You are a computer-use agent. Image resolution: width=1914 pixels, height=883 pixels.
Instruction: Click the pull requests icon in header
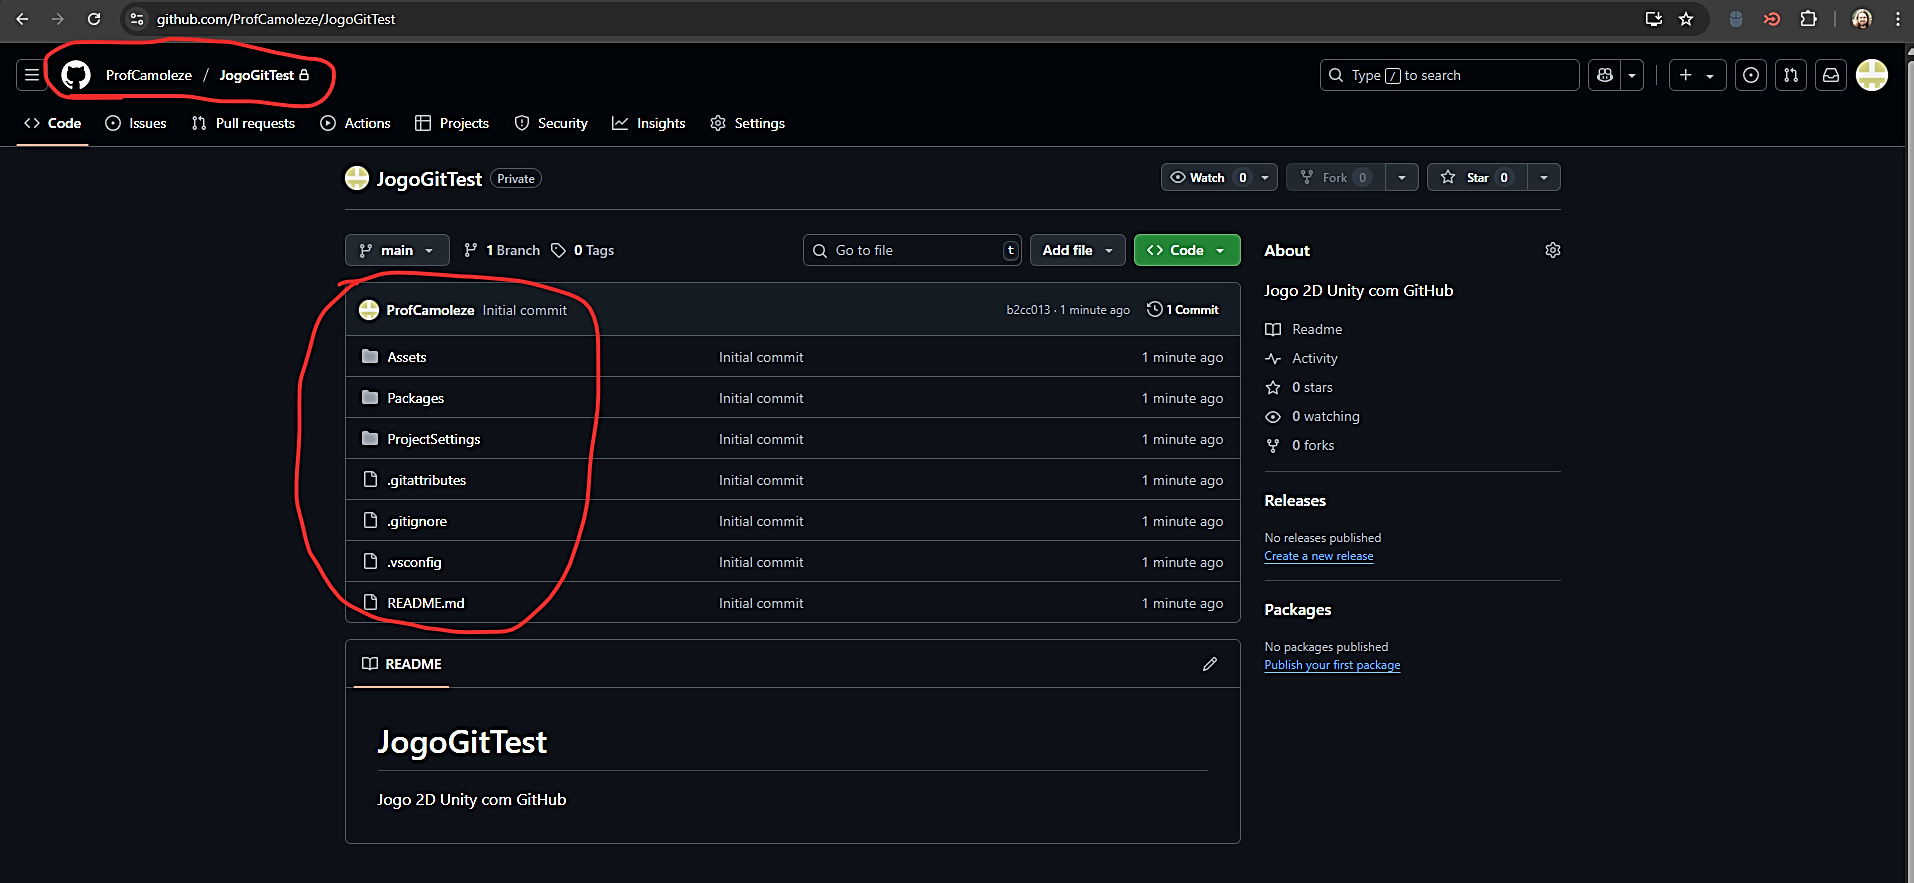pos(1791,75)
